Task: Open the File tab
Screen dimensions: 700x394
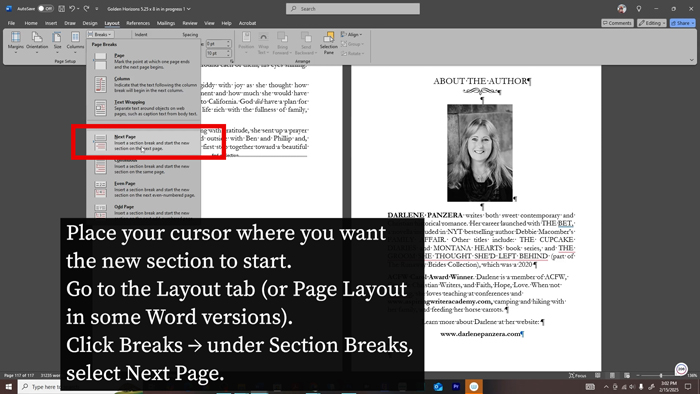Action: 11,23
